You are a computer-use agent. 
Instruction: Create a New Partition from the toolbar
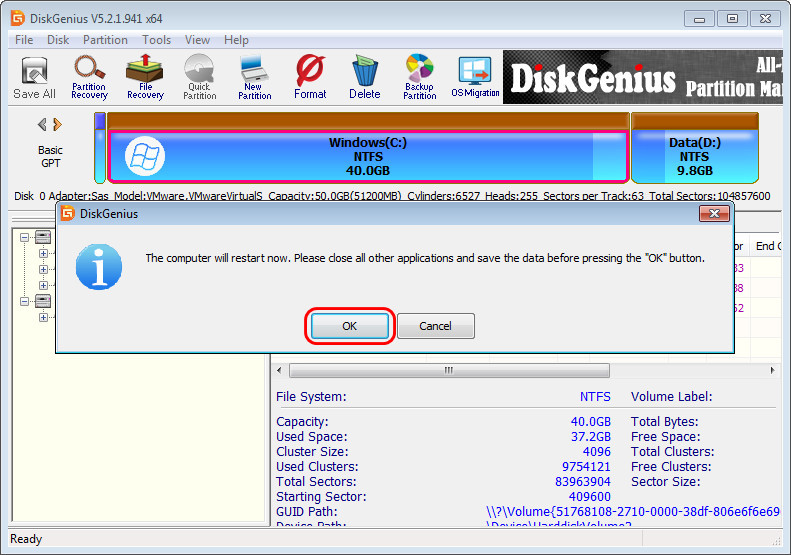254,77
